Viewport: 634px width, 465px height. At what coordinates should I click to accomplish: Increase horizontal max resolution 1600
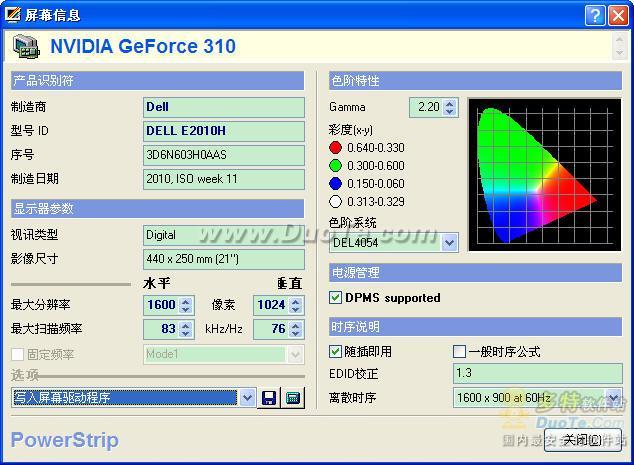[x=186, y=301]
